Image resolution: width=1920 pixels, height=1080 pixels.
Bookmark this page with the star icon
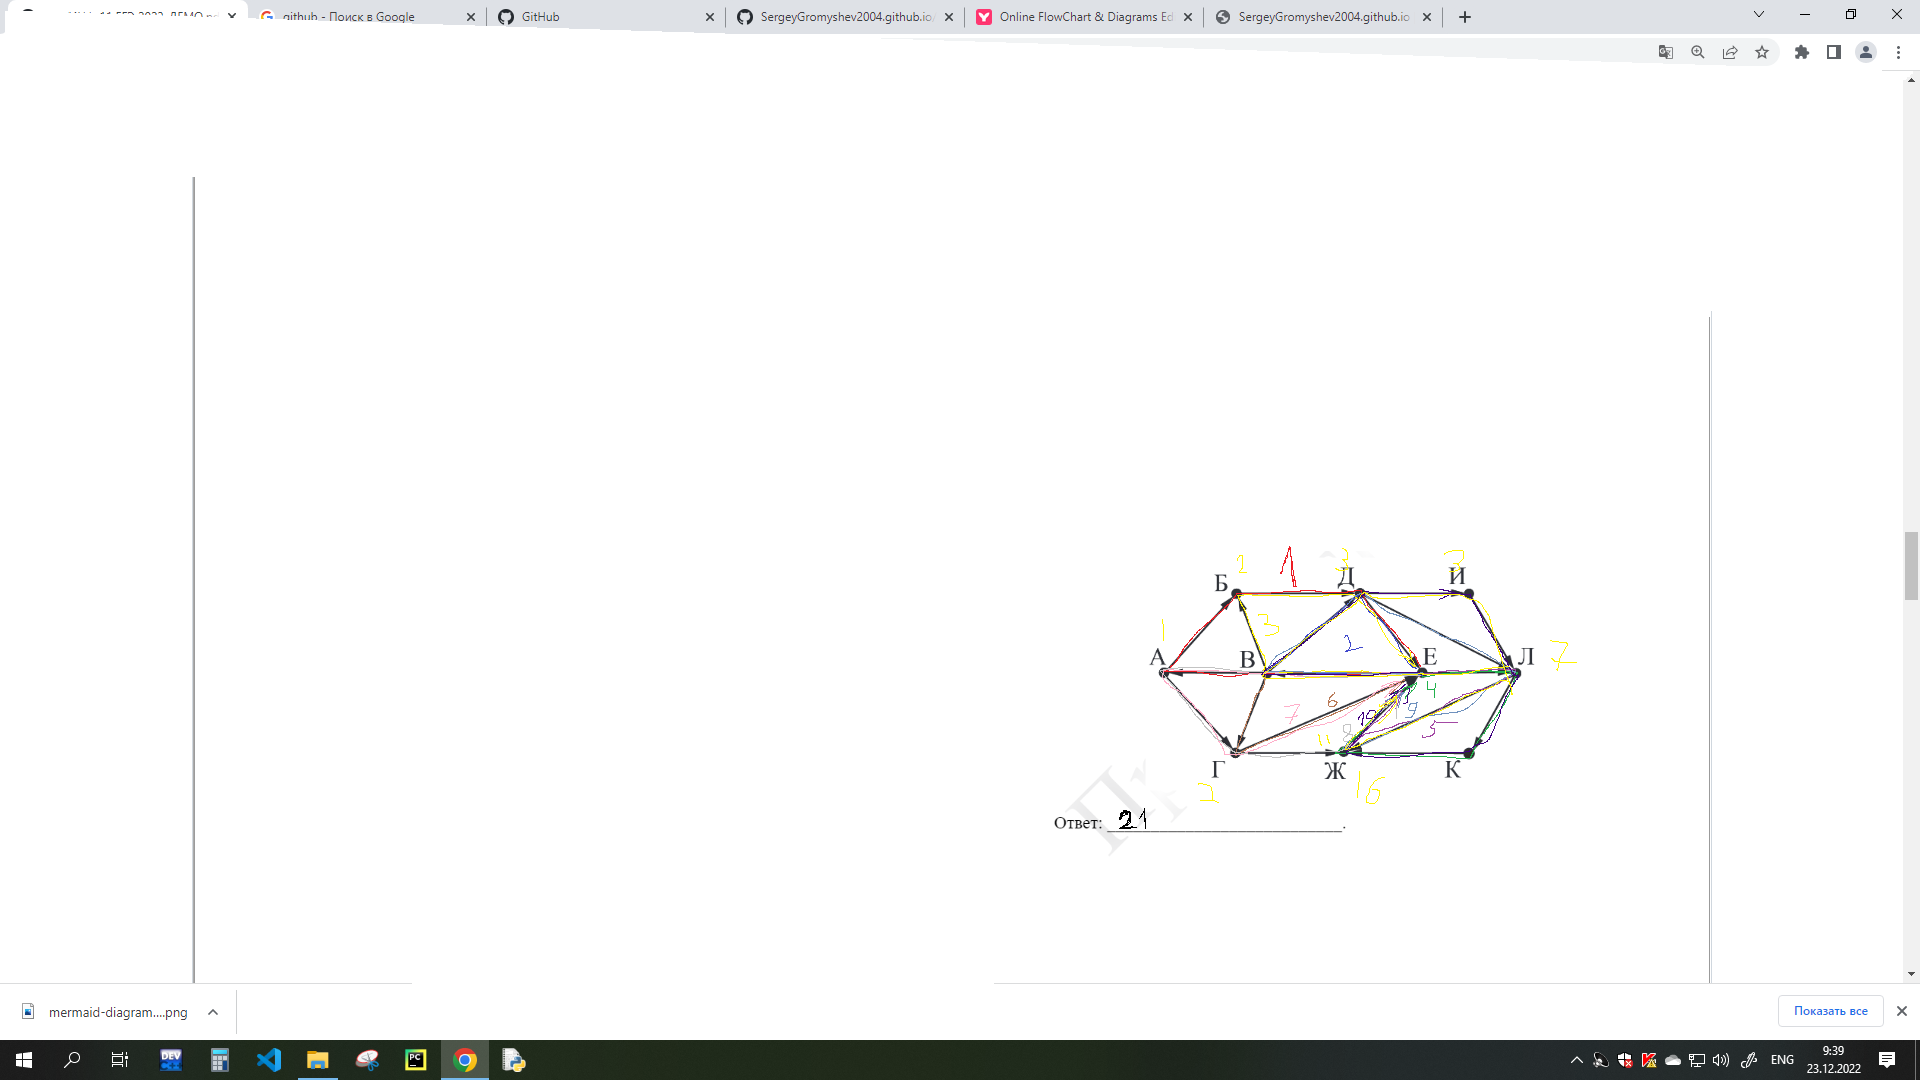click(1762, 52)
